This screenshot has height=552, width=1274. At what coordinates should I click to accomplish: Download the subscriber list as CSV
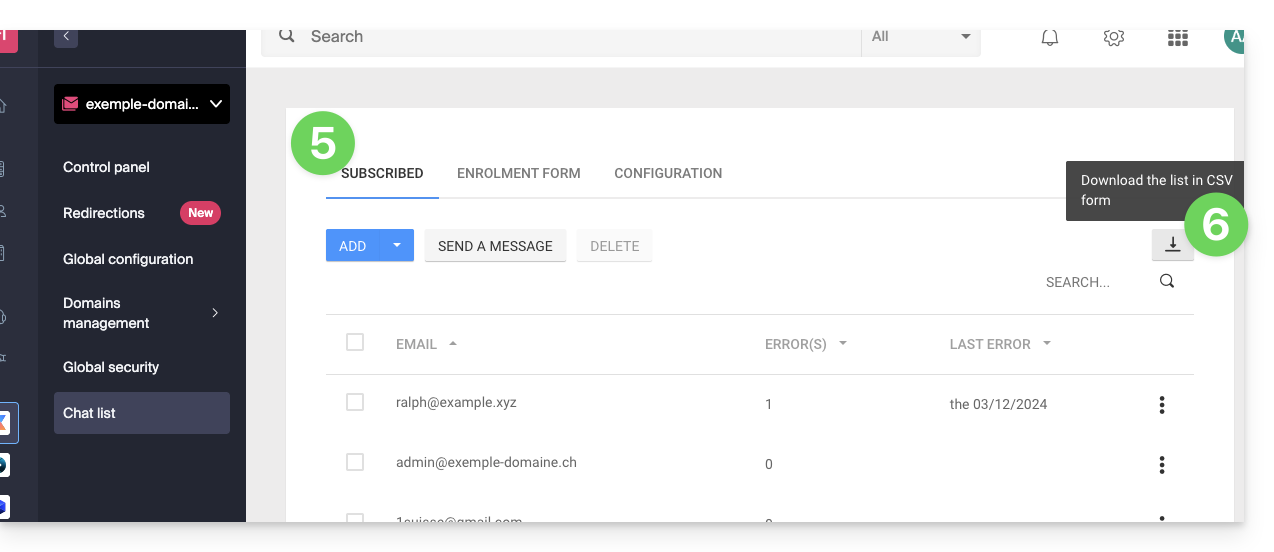tap(1172, 245)
